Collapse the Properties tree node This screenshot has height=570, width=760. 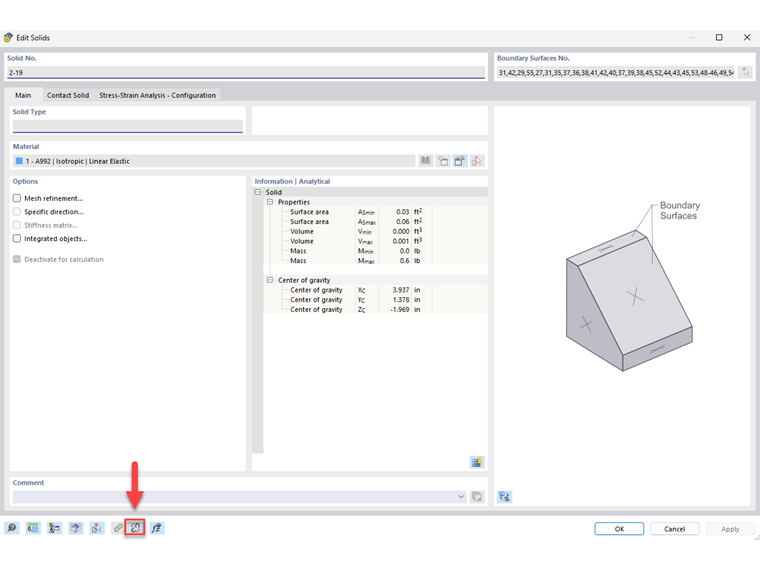tap(270, 202)
